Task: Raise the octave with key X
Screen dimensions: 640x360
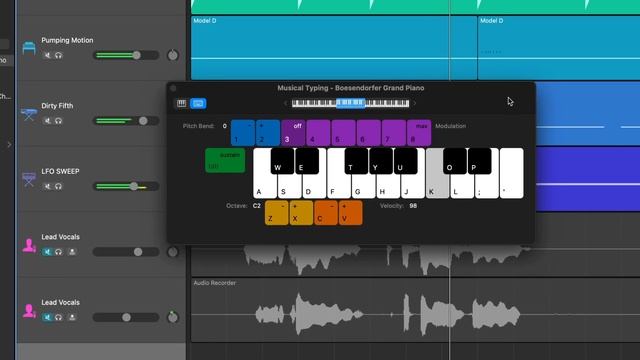Action: 301,213
